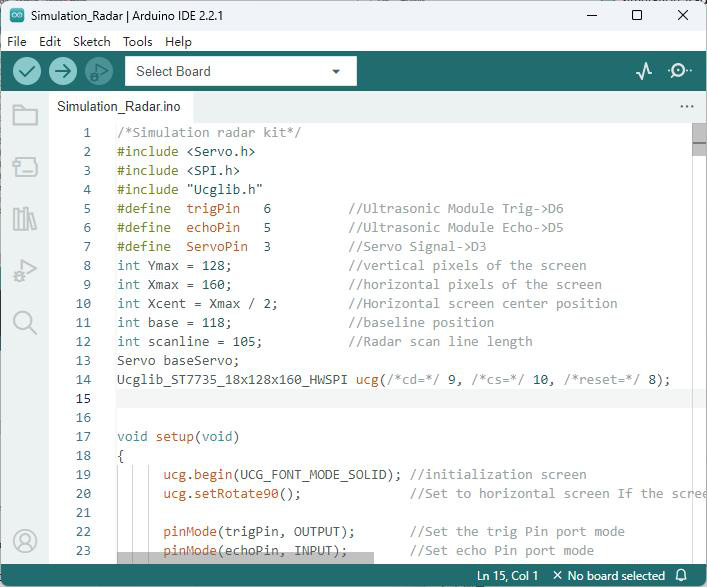The image size is (707, 587).
Task: Click Ucglib_ST7735_18x128x160_HWSPI text
Action: [x=232, y=380]
